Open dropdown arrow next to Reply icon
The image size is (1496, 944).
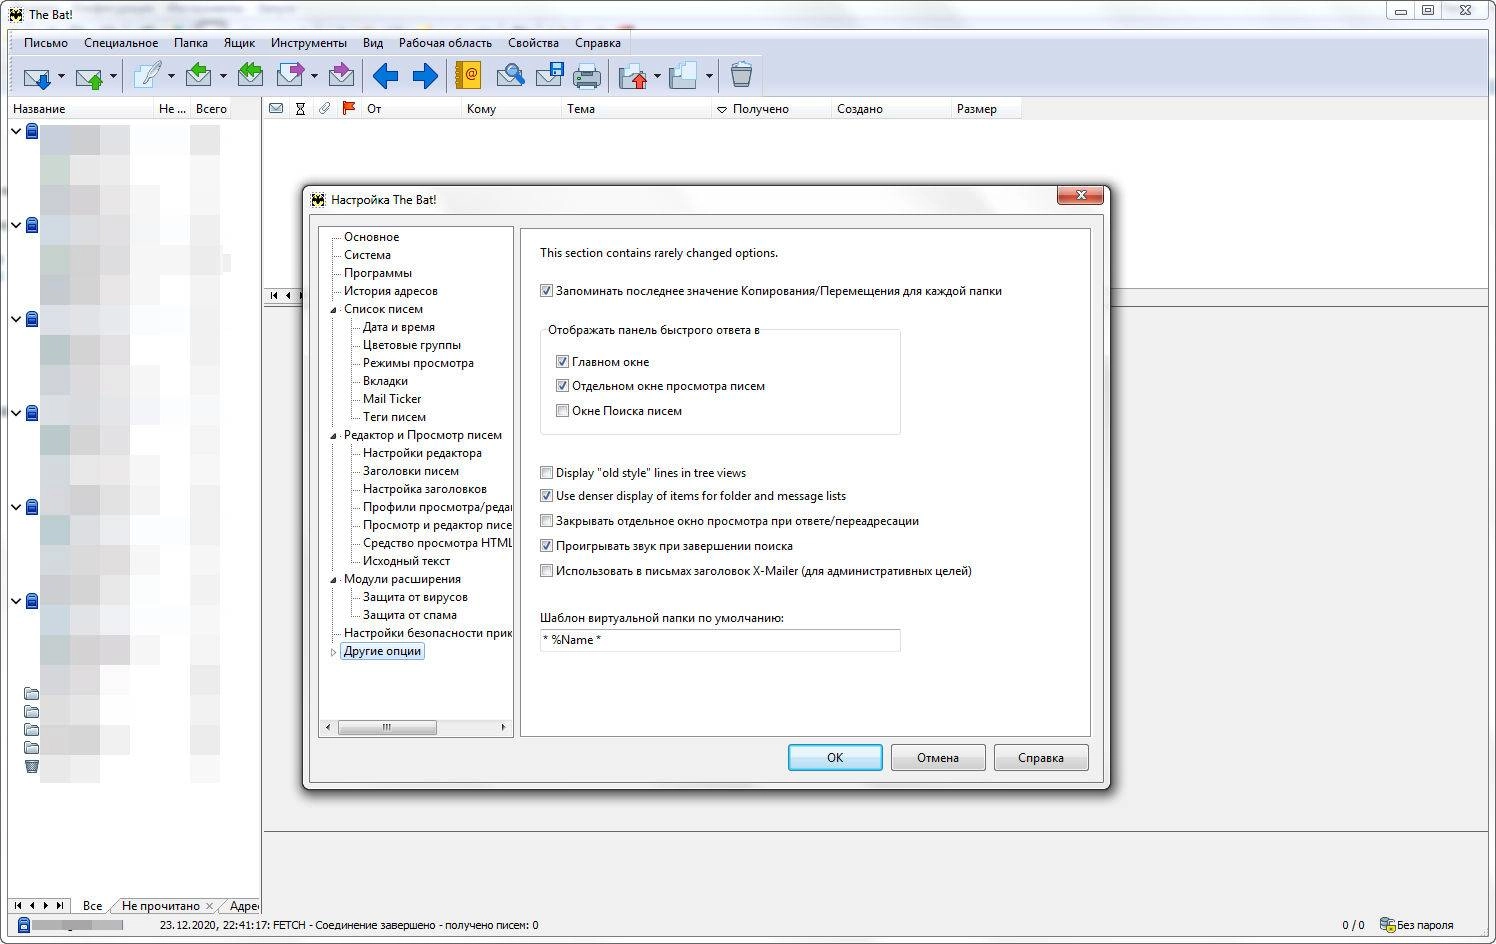click(223, 76)
